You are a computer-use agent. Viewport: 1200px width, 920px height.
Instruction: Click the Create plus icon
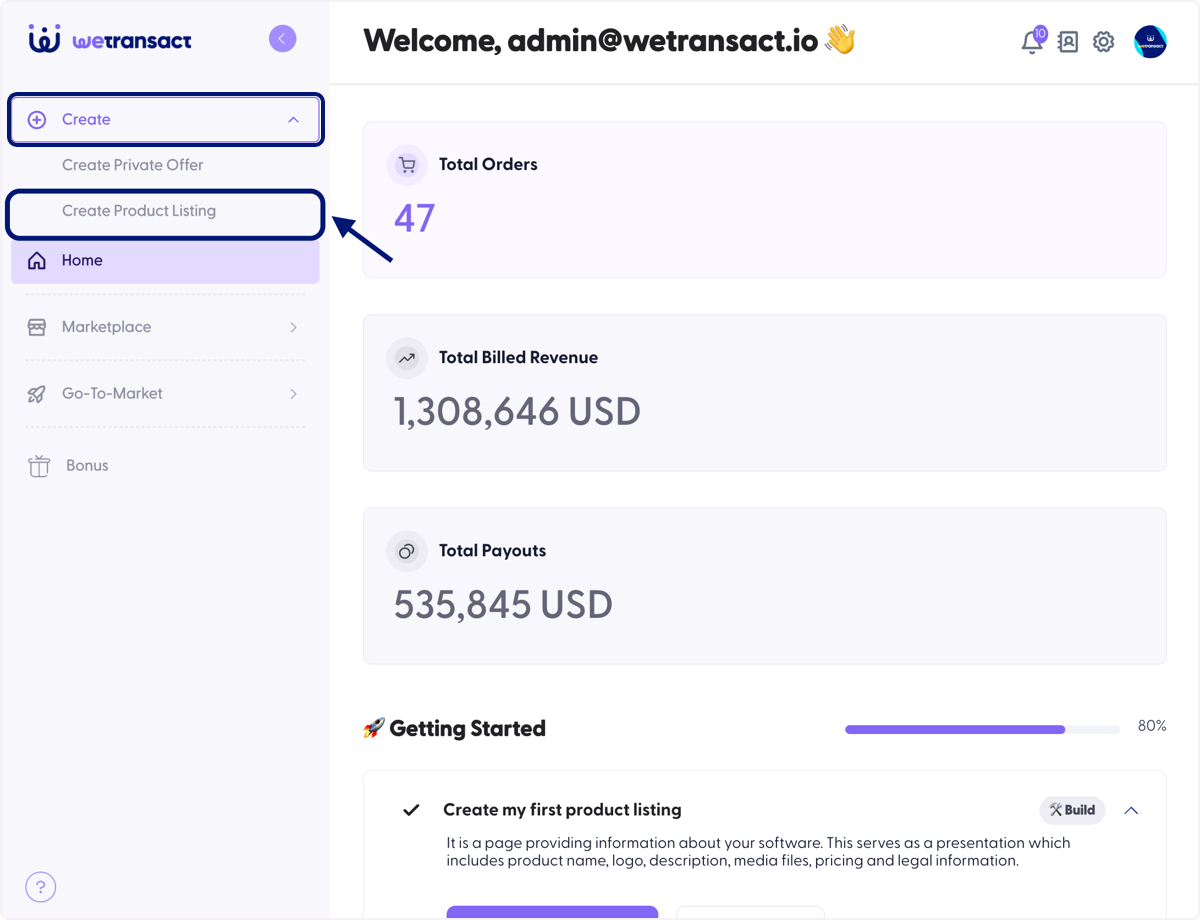(37, 119)
